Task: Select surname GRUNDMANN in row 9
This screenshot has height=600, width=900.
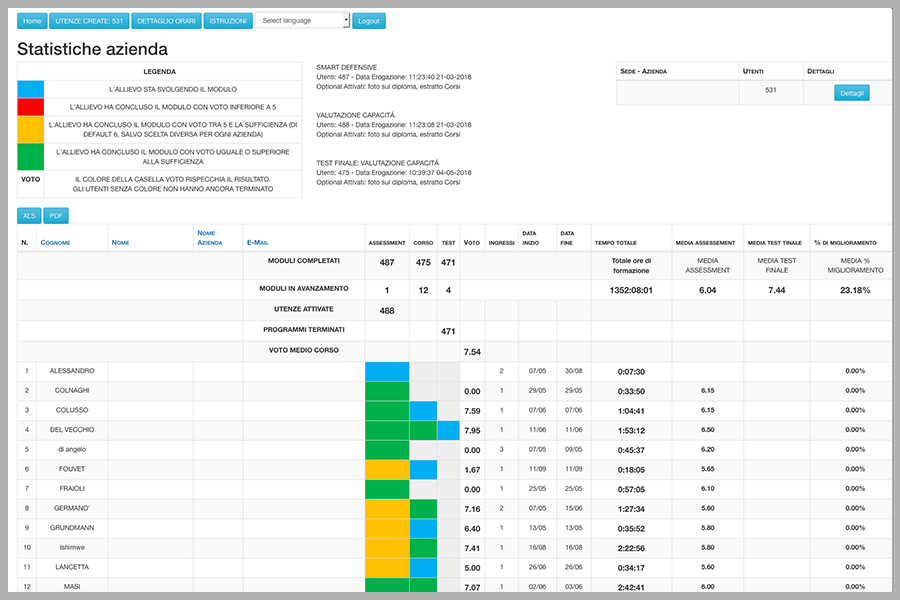Action: pyautogui.click(x=72, y=528)
